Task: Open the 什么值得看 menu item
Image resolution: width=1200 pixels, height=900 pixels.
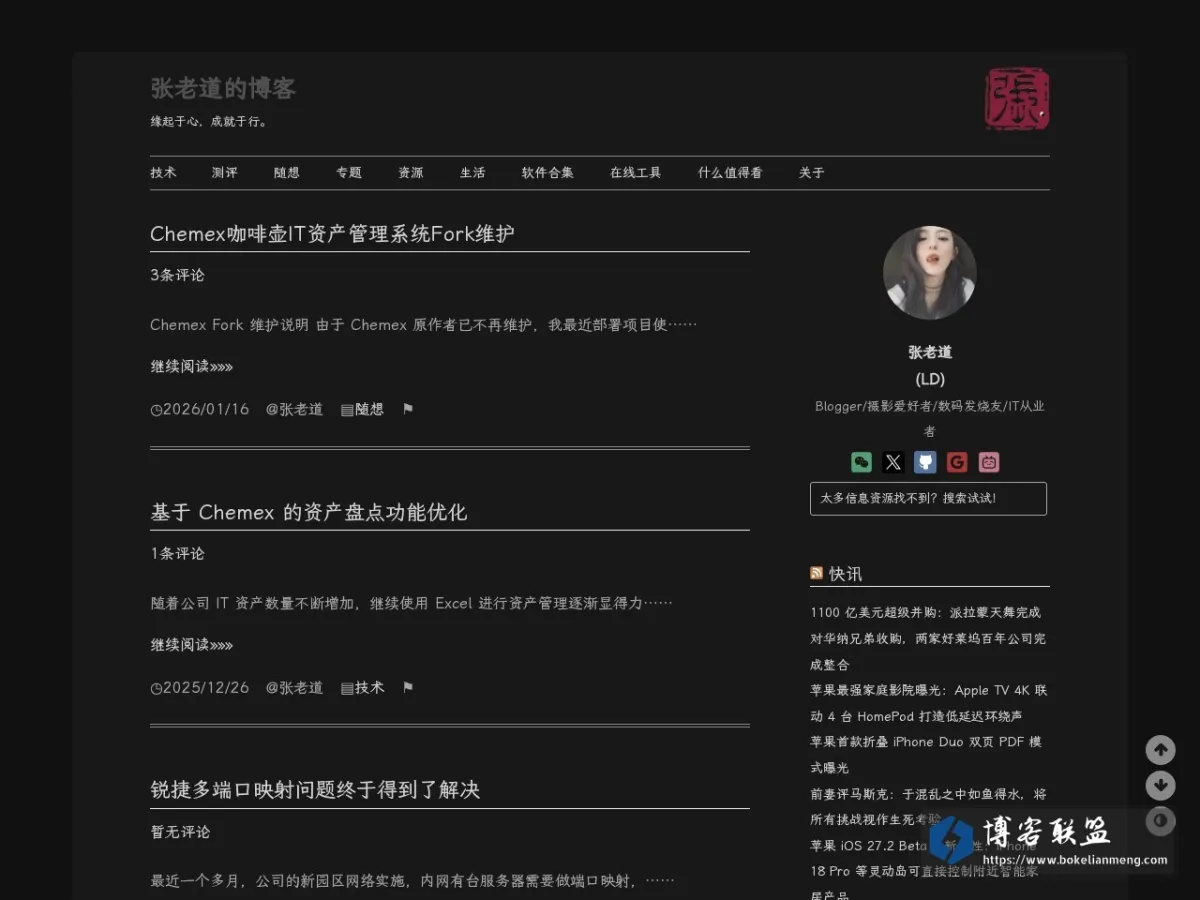Action: coord(730,173)
